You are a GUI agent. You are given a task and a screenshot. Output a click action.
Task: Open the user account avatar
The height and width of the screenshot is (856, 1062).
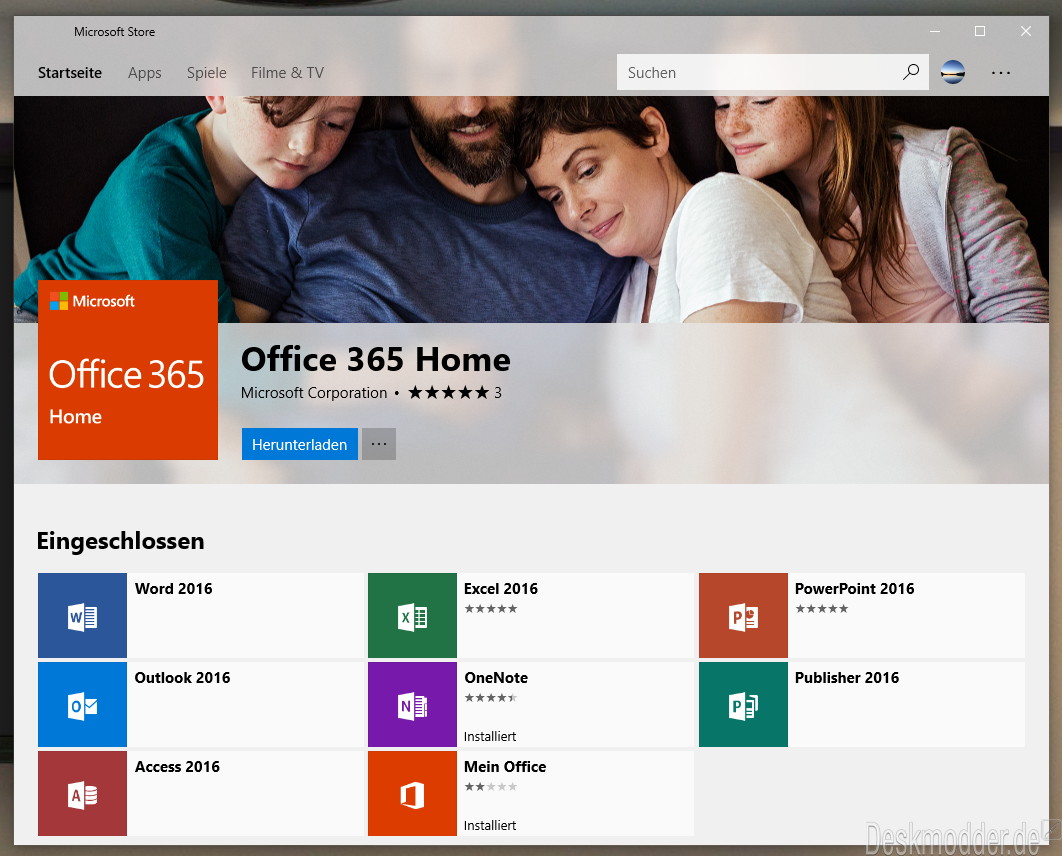coord(952,72)
